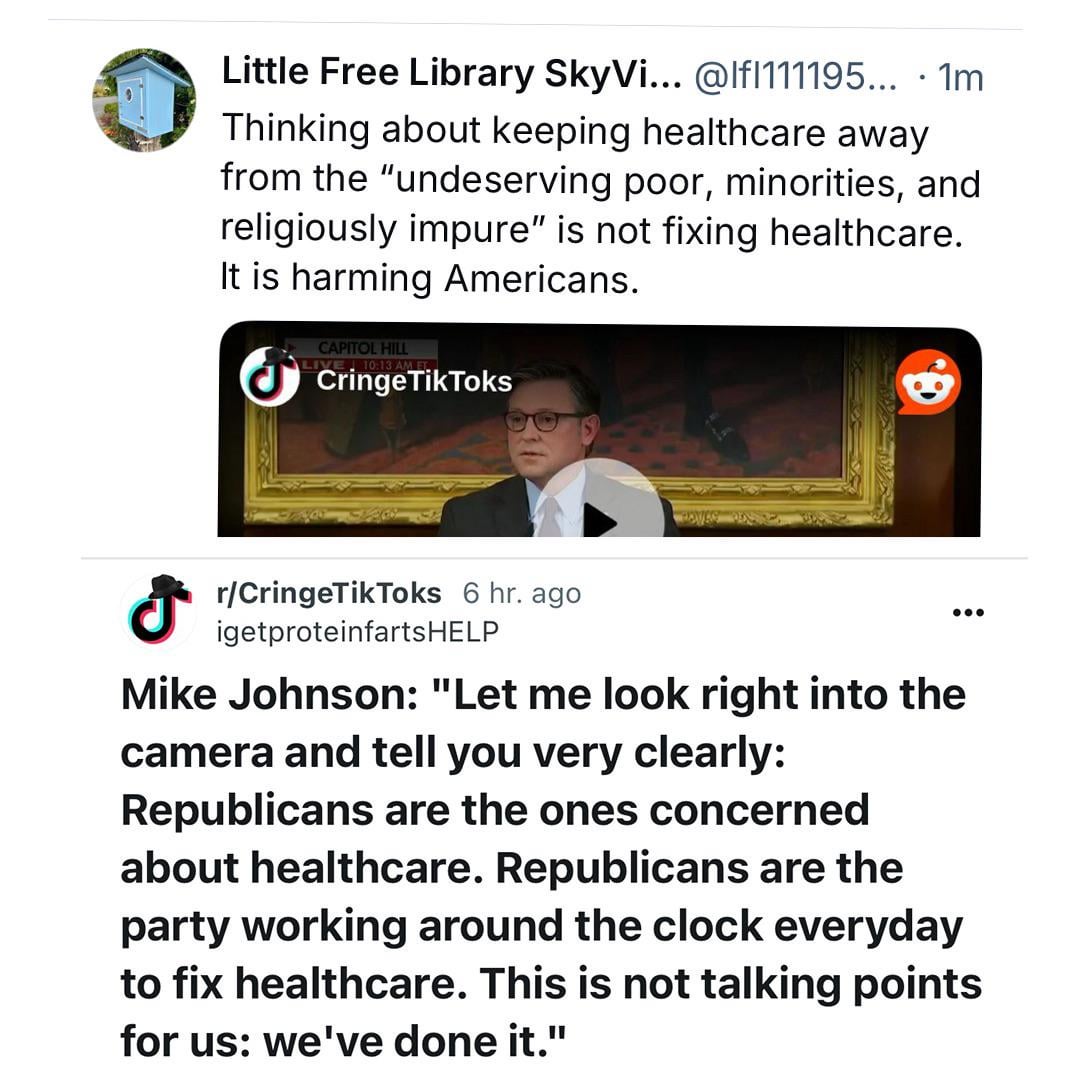Image resolution: width=1080 pixels, height=1080 pixels.
Task: Open the r/CringeTikToks subreddit avatar icon
Action: (158, 609)
